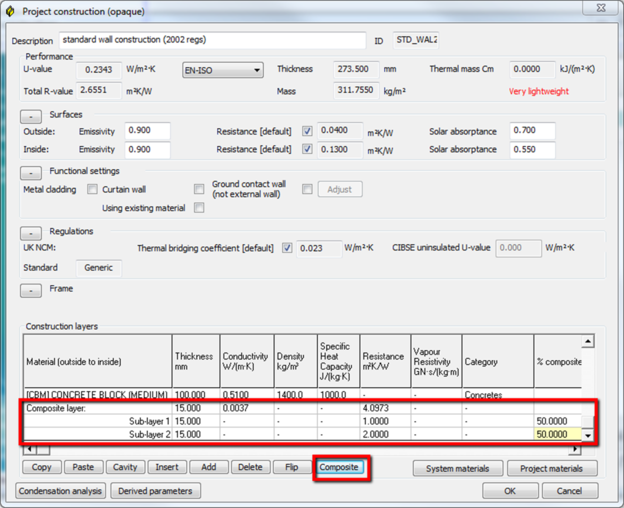Select Sub-layer 2 % composite cell

[556, 435]
